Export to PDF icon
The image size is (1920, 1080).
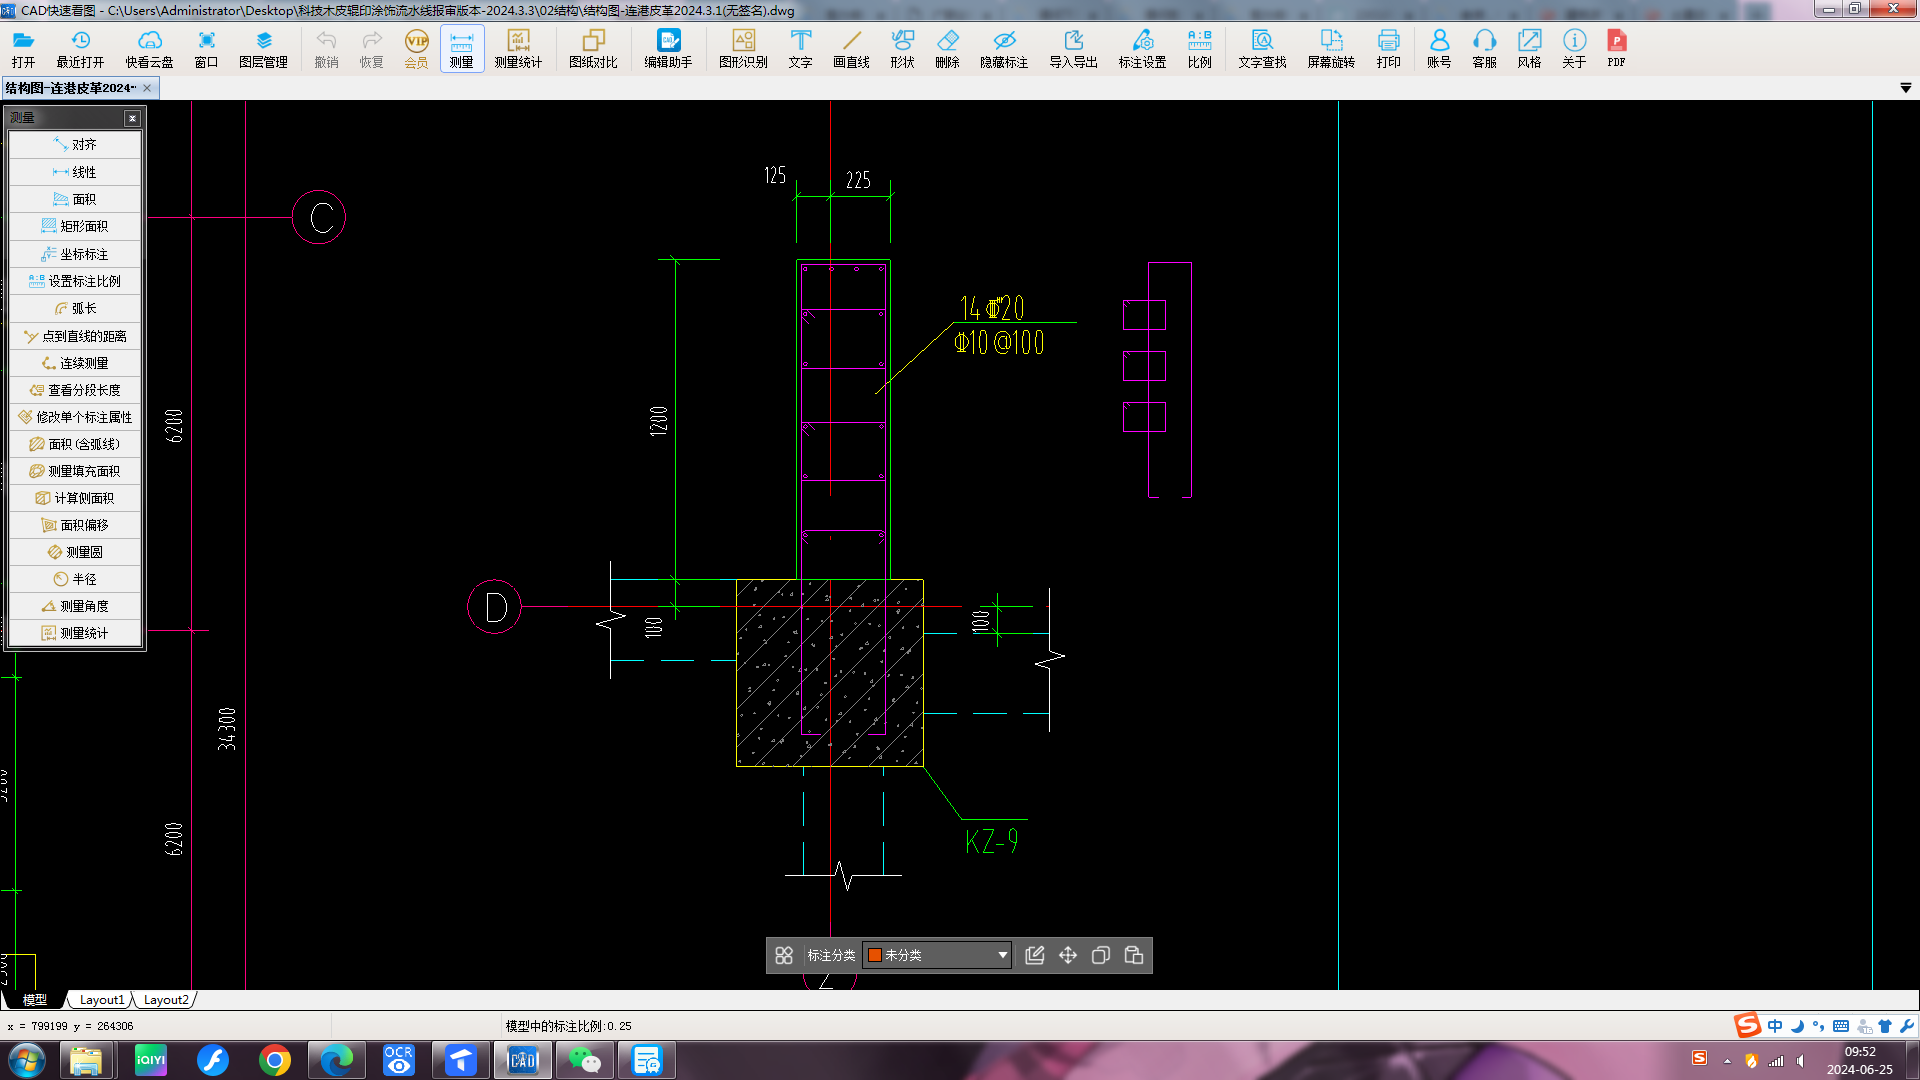[1616, 48]
